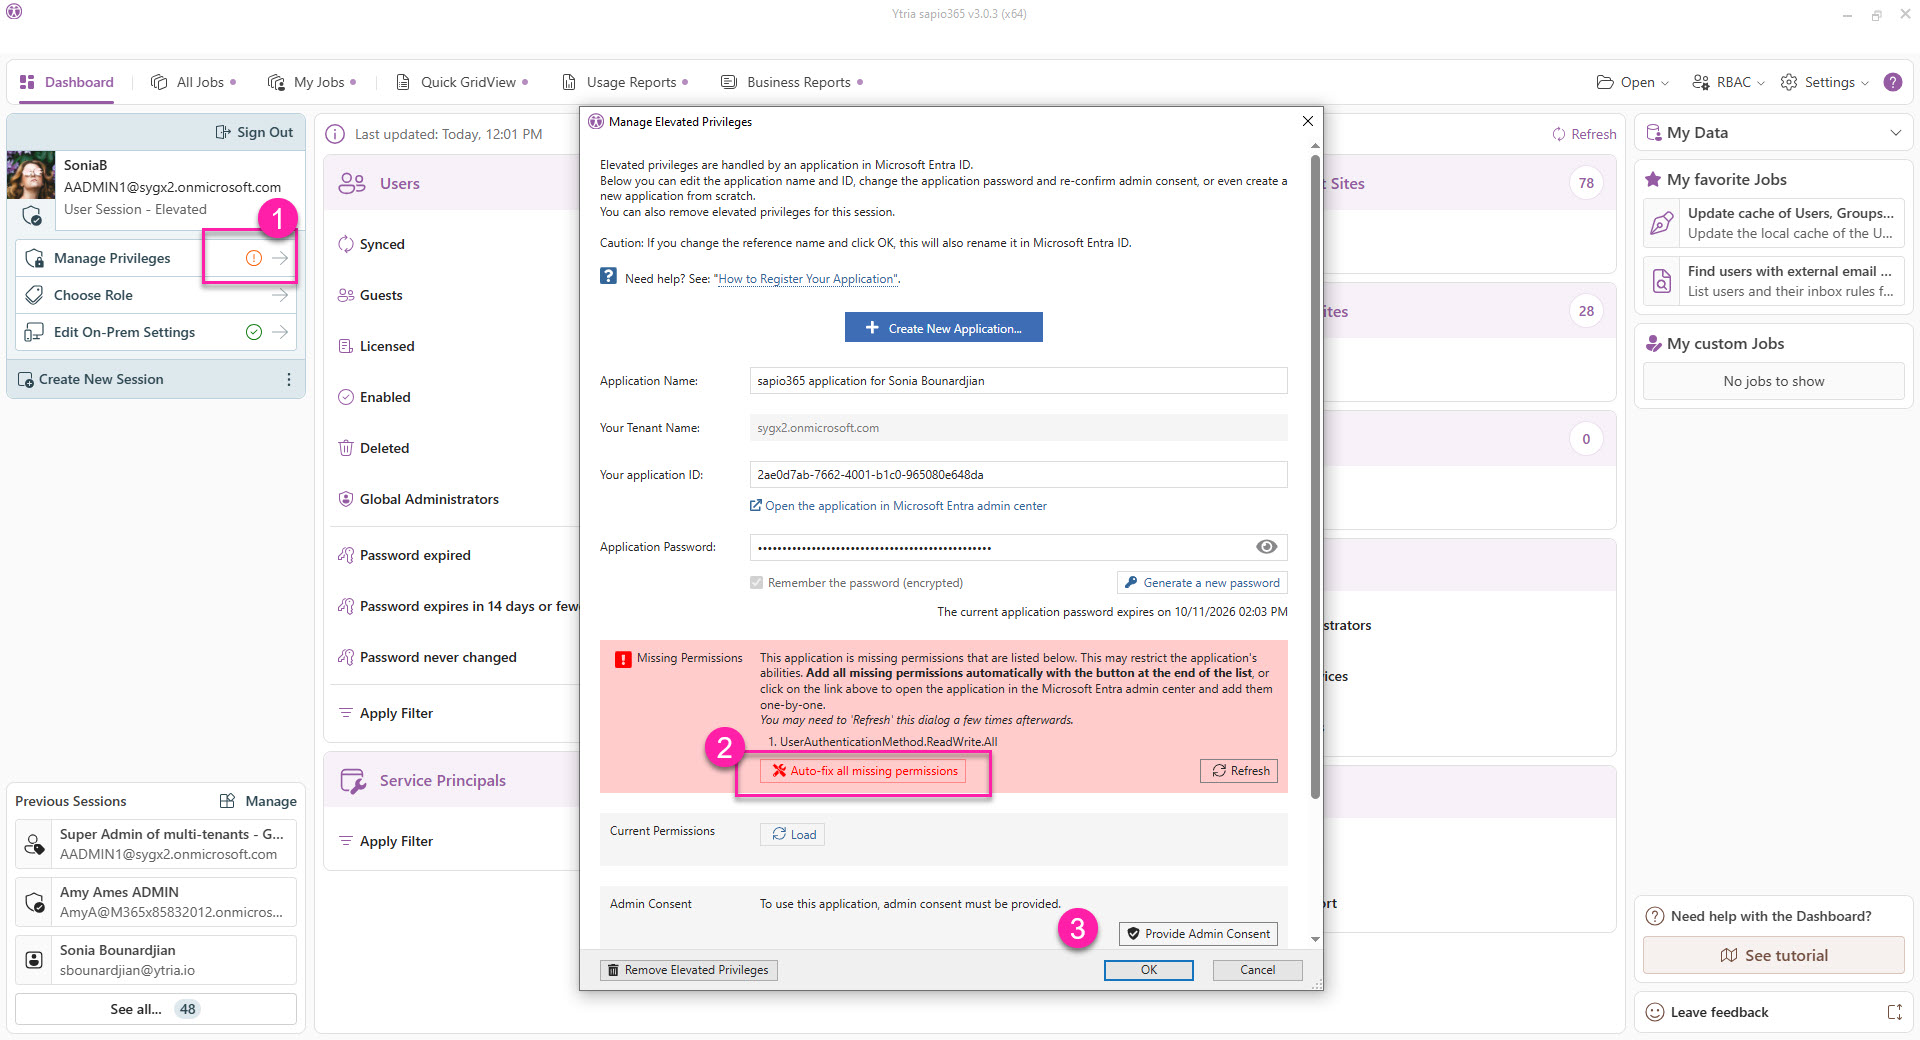Click the Choose Role arrow icon
Viewport: 1920px width, 1040px height.
pyautogui.click(x=281, y=295)
